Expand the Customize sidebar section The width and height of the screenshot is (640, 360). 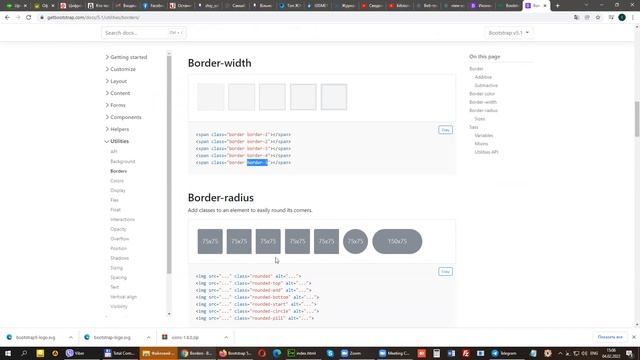pos(121,69)
